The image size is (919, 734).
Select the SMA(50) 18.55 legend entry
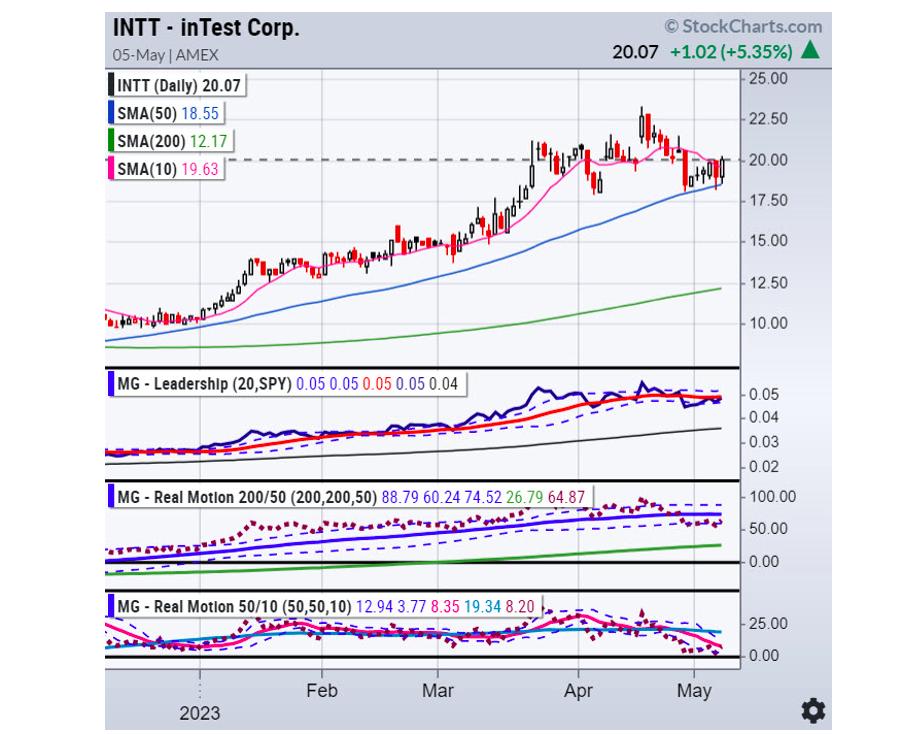166,113
